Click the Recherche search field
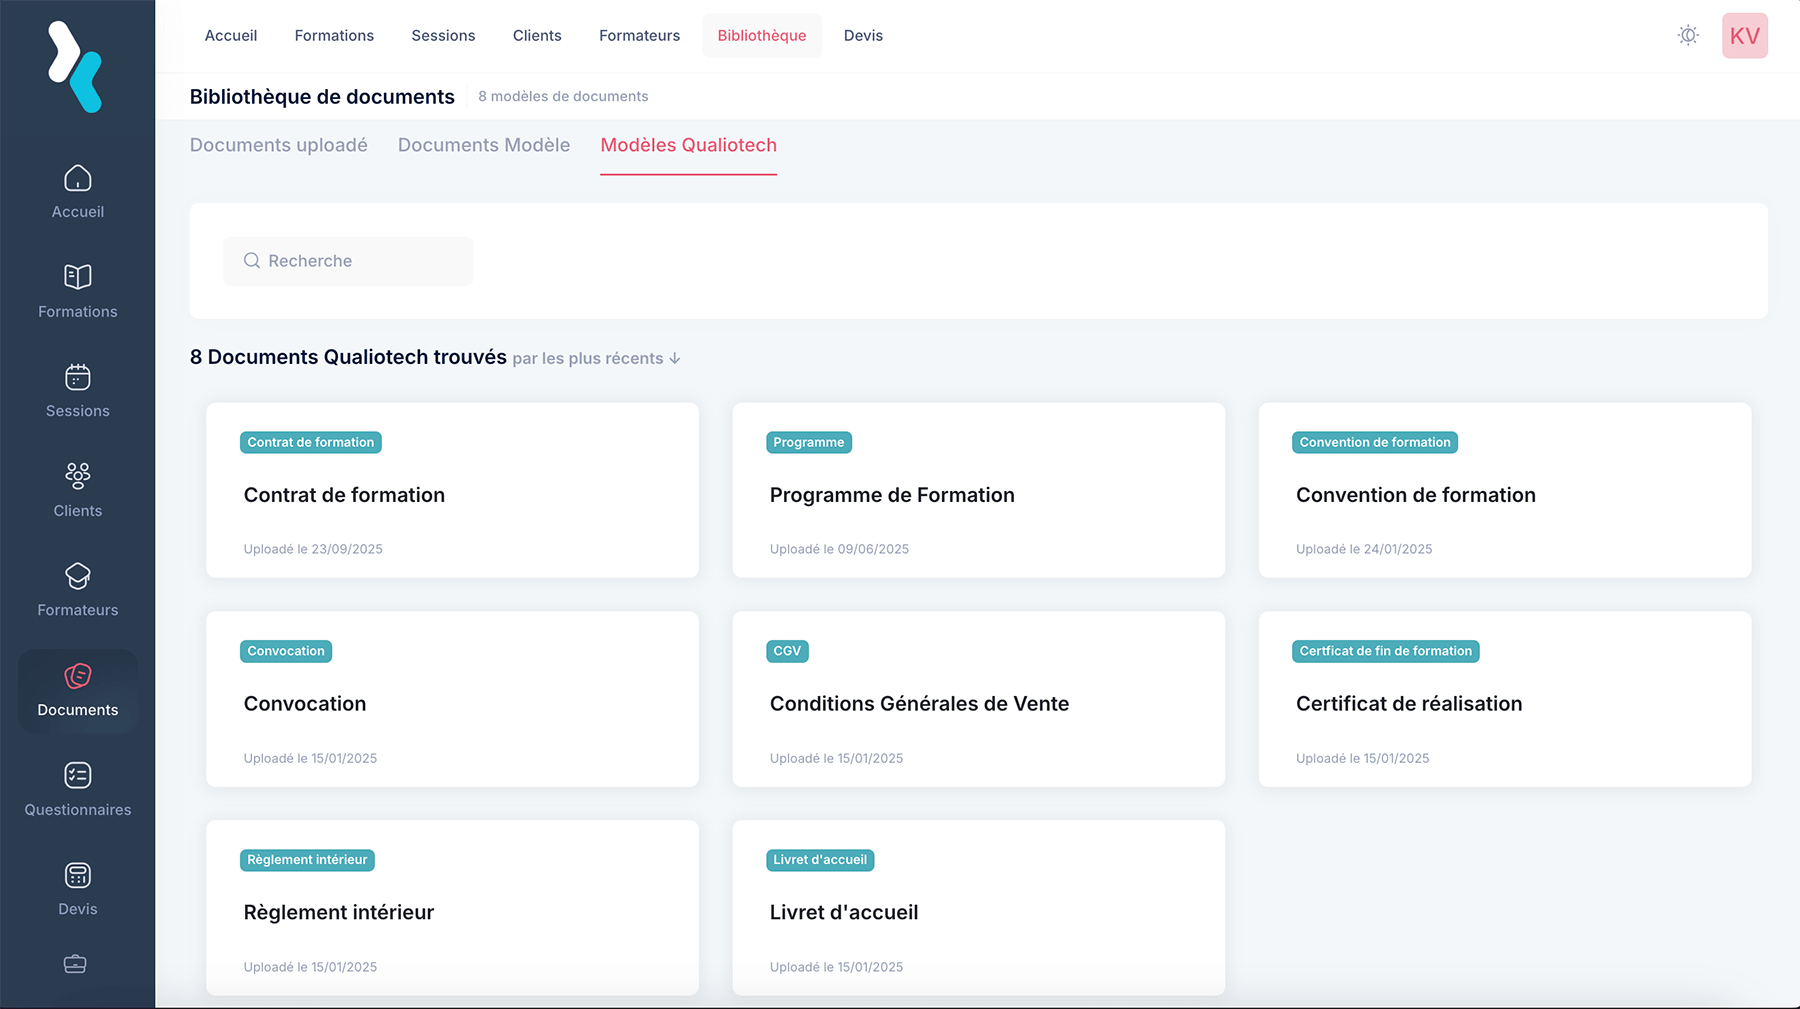This screenshot has width=1800, height=1009. coord(348,261)
